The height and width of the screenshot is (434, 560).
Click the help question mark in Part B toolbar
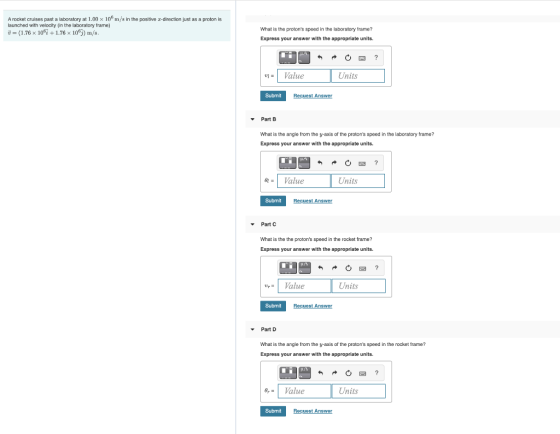376,163
